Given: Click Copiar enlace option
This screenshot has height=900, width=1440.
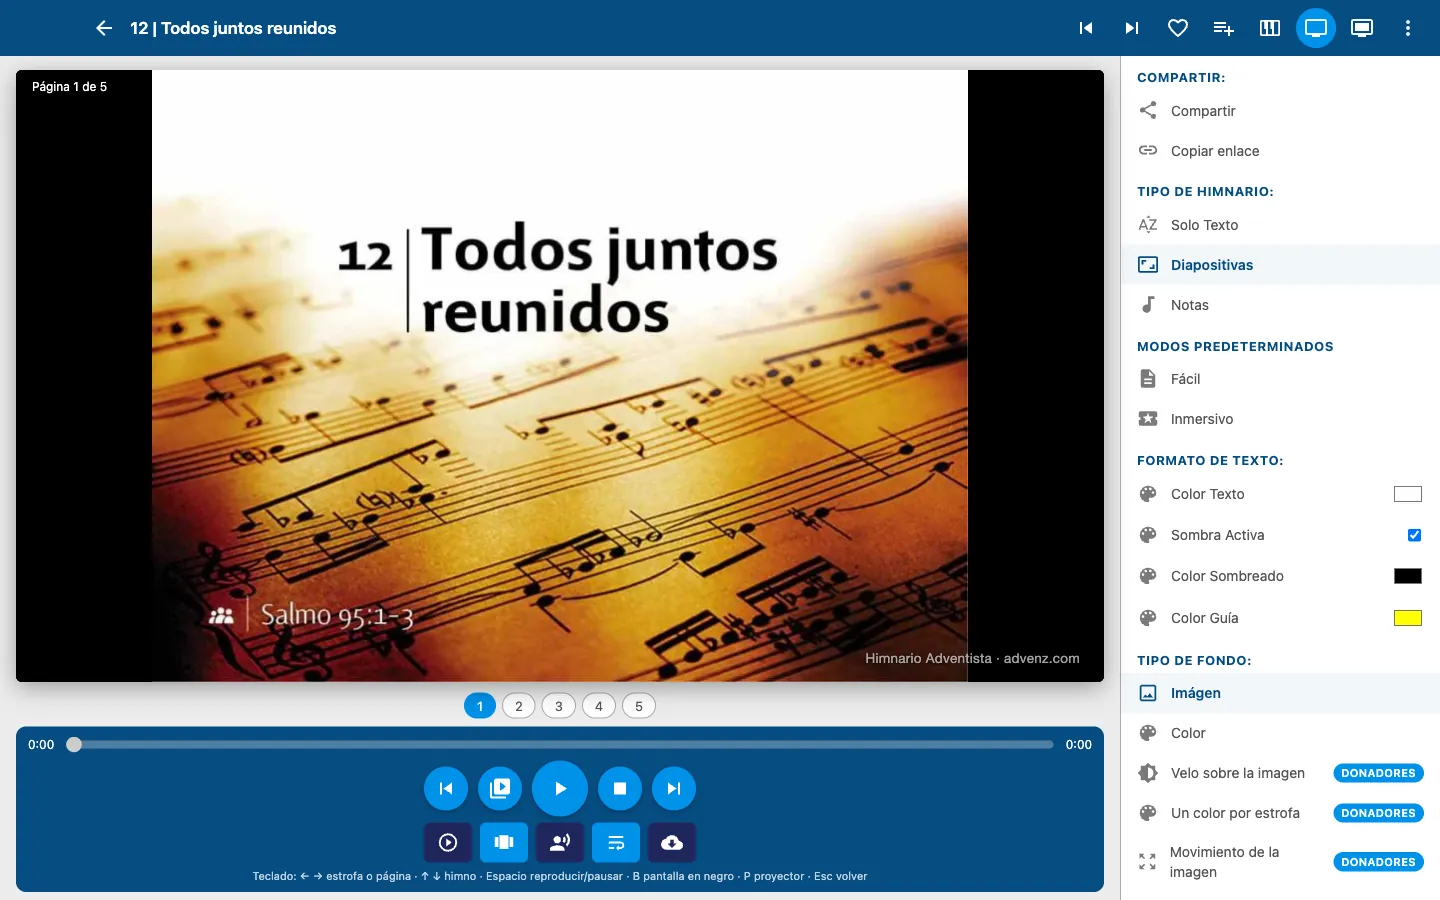Looking at the screenshot, I should (x=1280, y=151).
